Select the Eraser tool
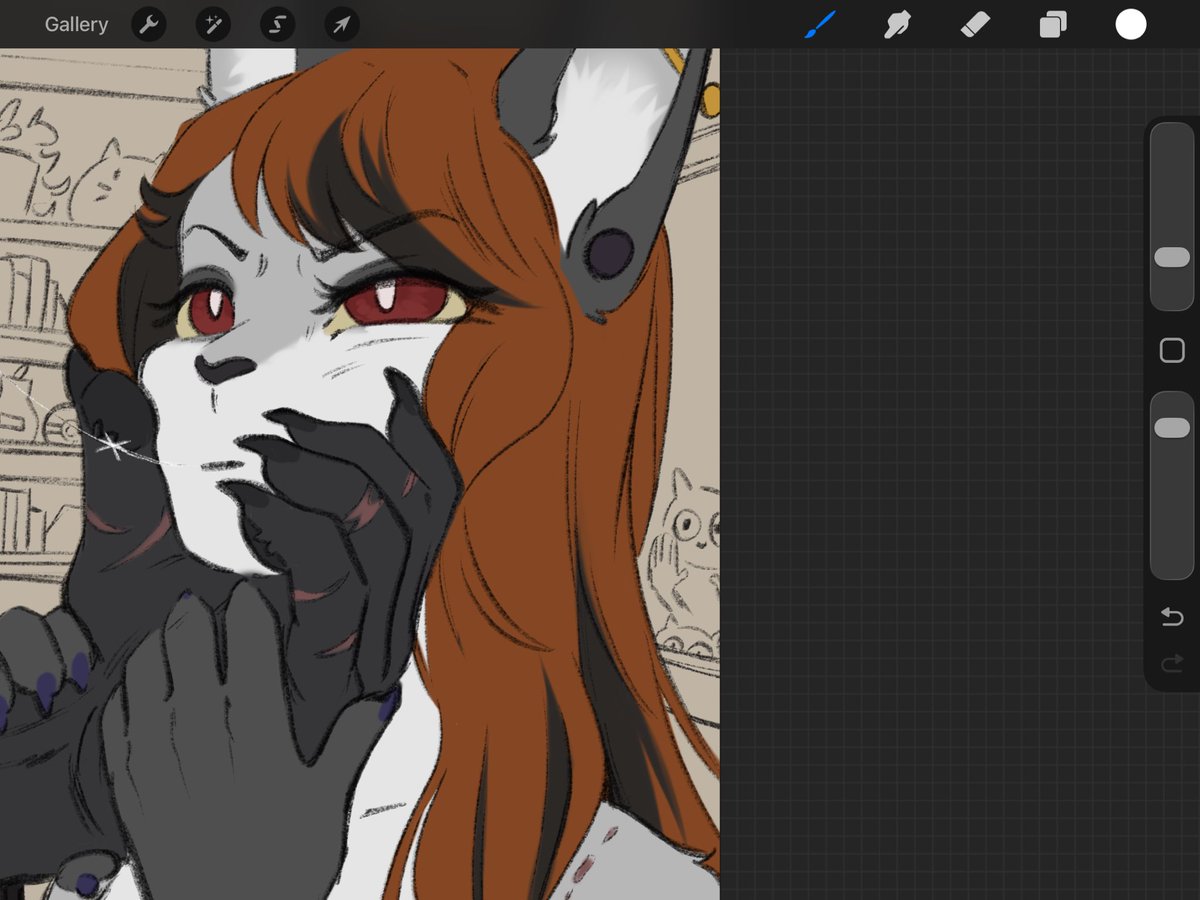1200x900 pixels. click(975, 25)
